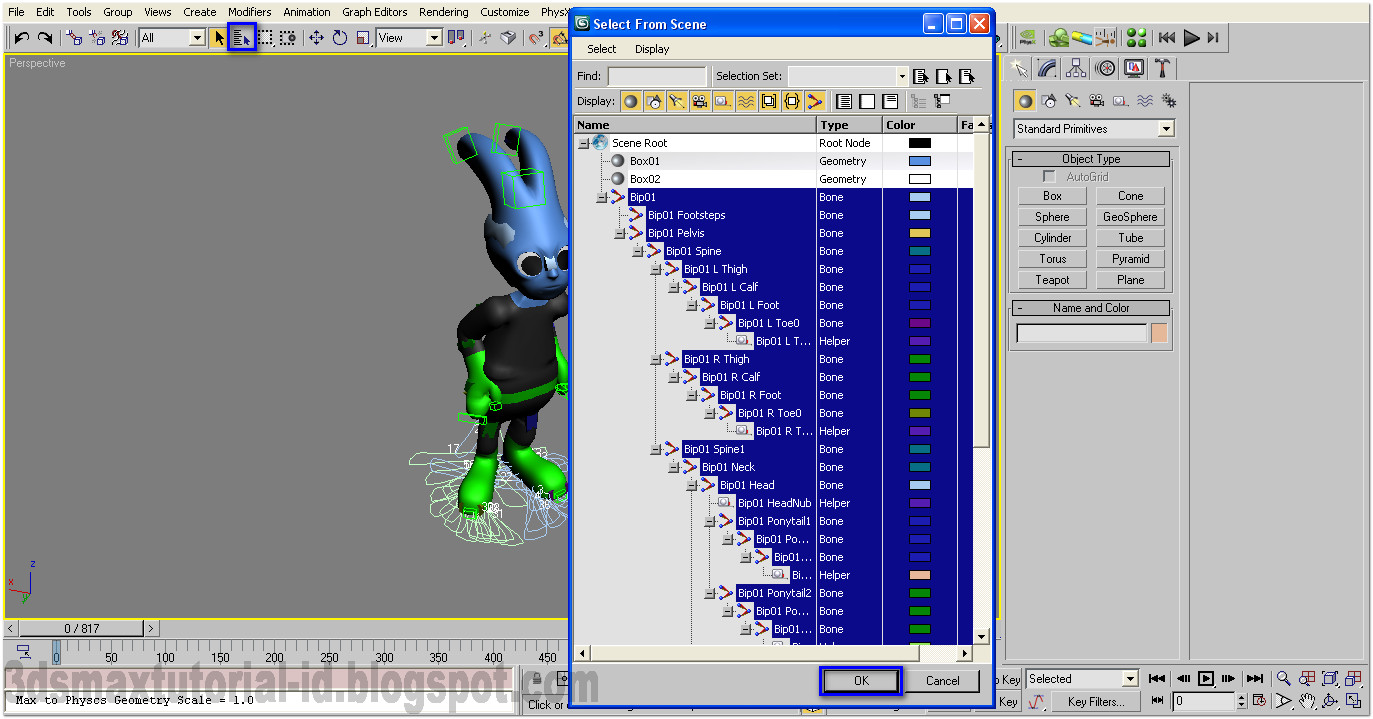Viewport: 1373px width, 719px height.
Task: Open the Utilities hammer panel icon
Action: click(1163, 68)
